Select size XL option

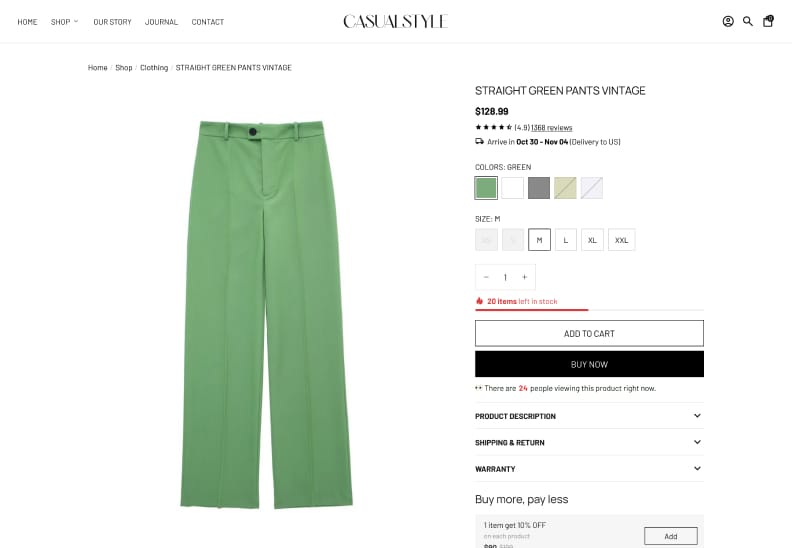592,240
